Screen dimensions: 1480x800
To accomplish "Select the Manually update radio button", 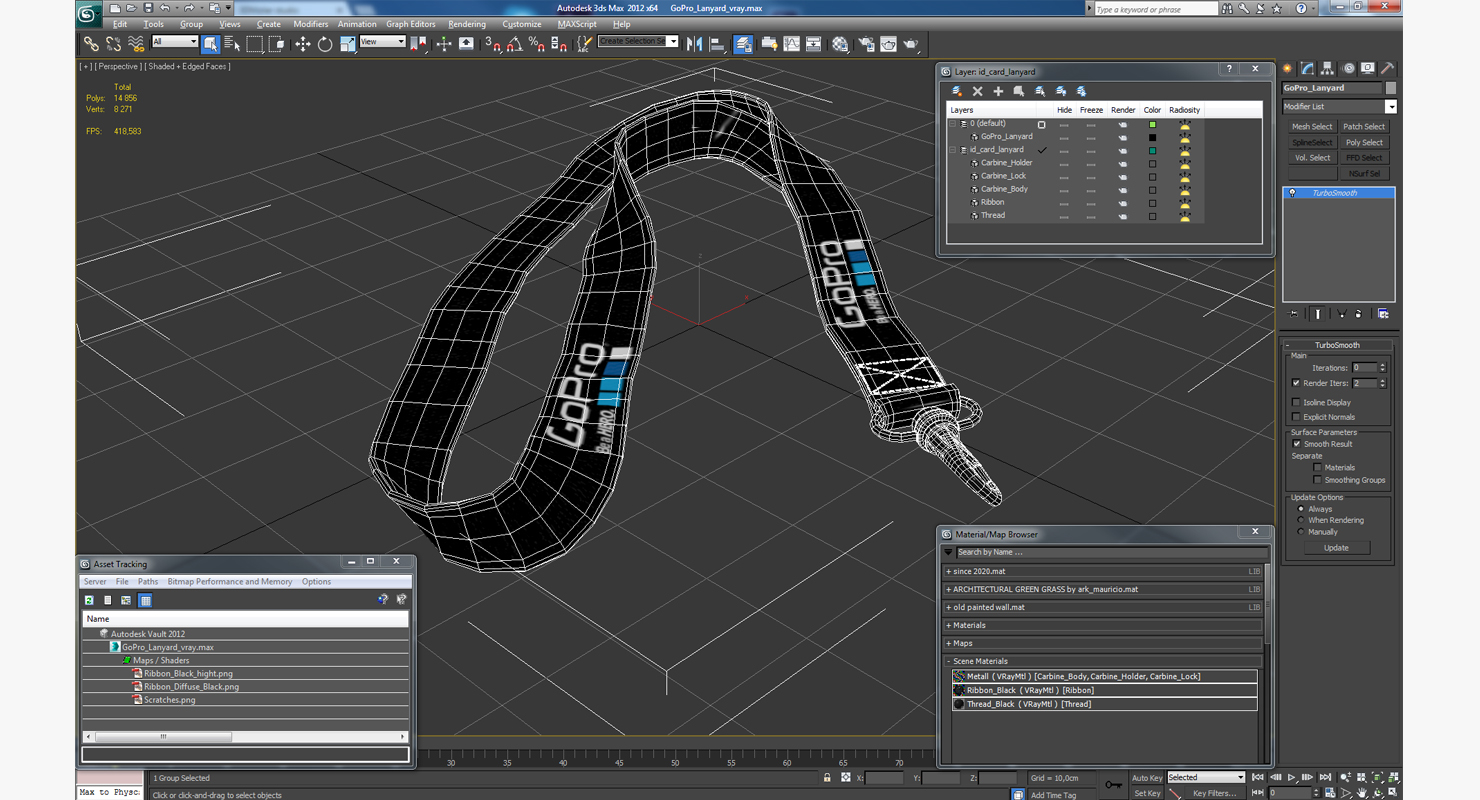I will tap(1300, 532).
